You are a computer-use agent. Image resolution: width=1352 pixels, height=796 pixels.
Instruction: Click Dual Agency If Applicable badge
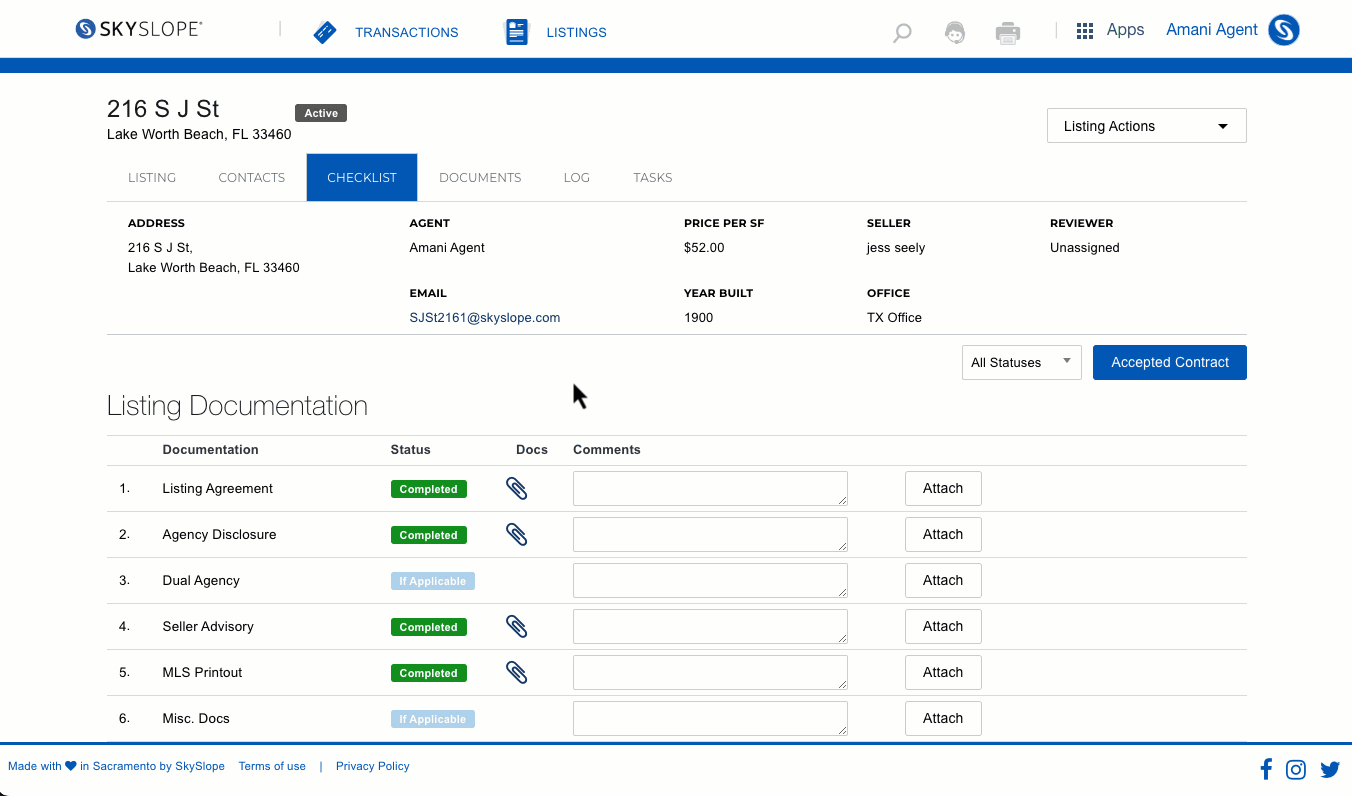432,581
